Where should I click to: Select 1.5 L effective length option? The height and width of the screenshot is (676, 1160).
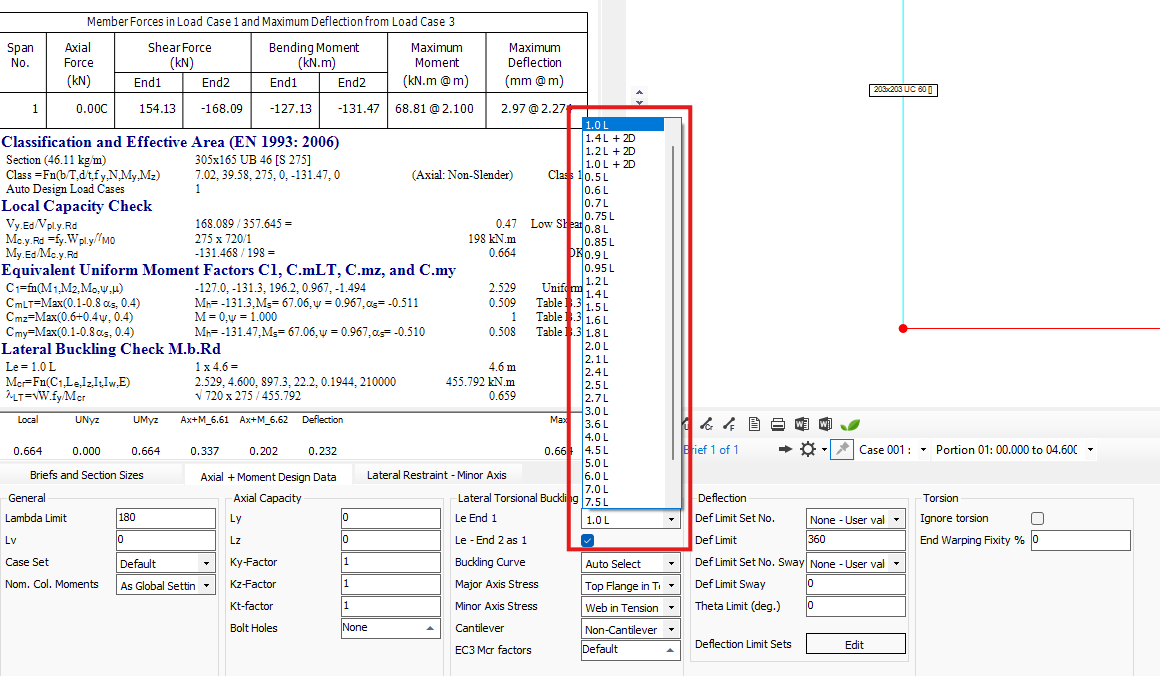pyautogui.click(x=623, y=307)
